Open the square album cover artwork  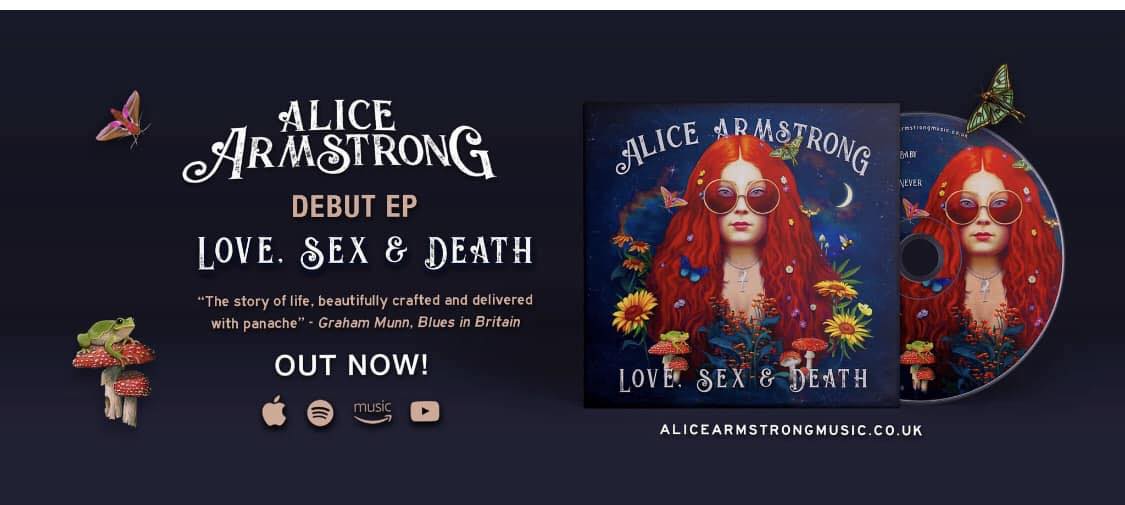[741, 255]
